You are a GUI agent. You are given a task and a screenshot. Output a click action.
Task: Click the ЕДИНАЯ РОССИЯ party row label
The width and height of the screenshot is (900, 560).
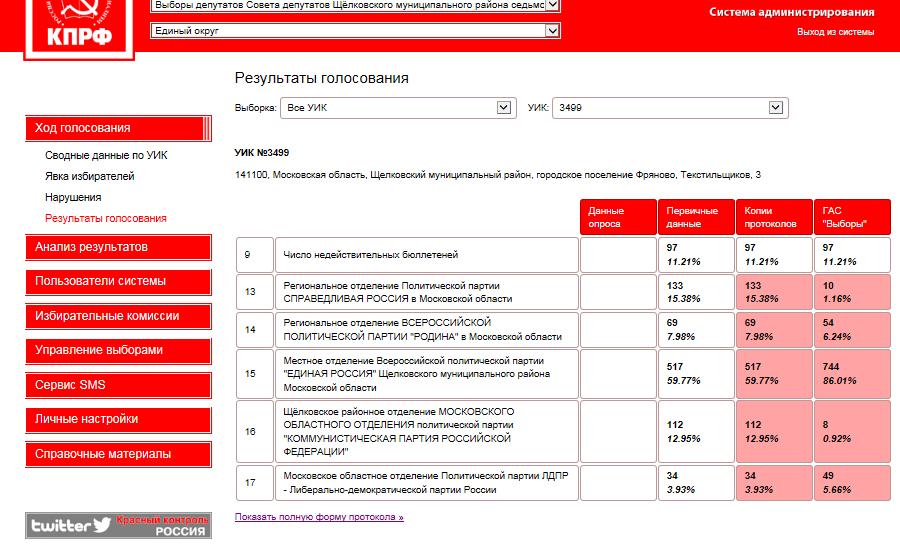[x=426, y=374]
